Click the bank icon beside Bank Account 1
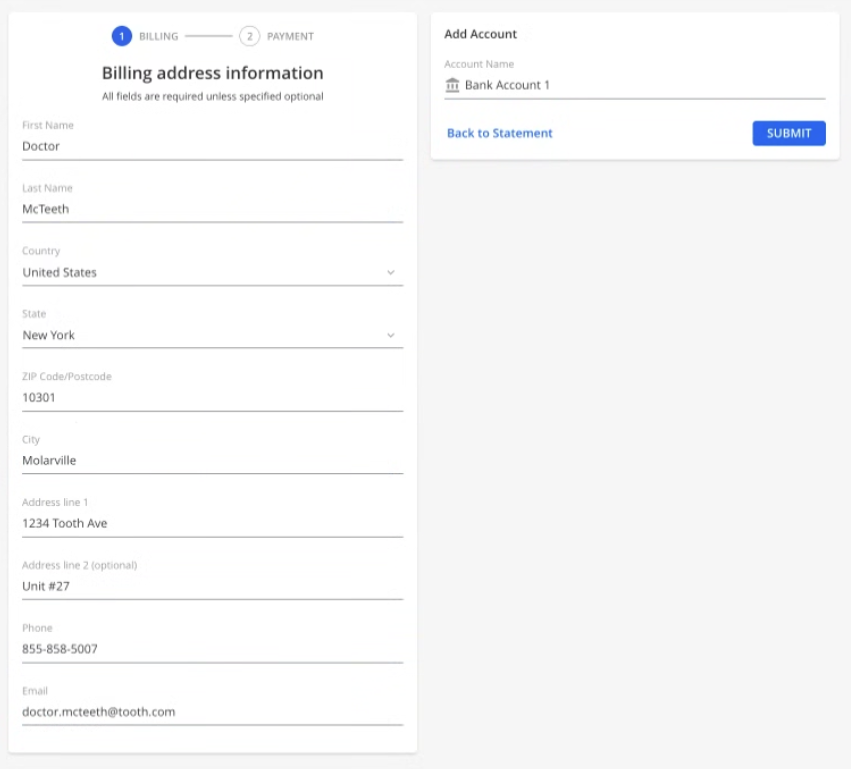This screenshot has height=769, width=851. [x=452, y=85]
